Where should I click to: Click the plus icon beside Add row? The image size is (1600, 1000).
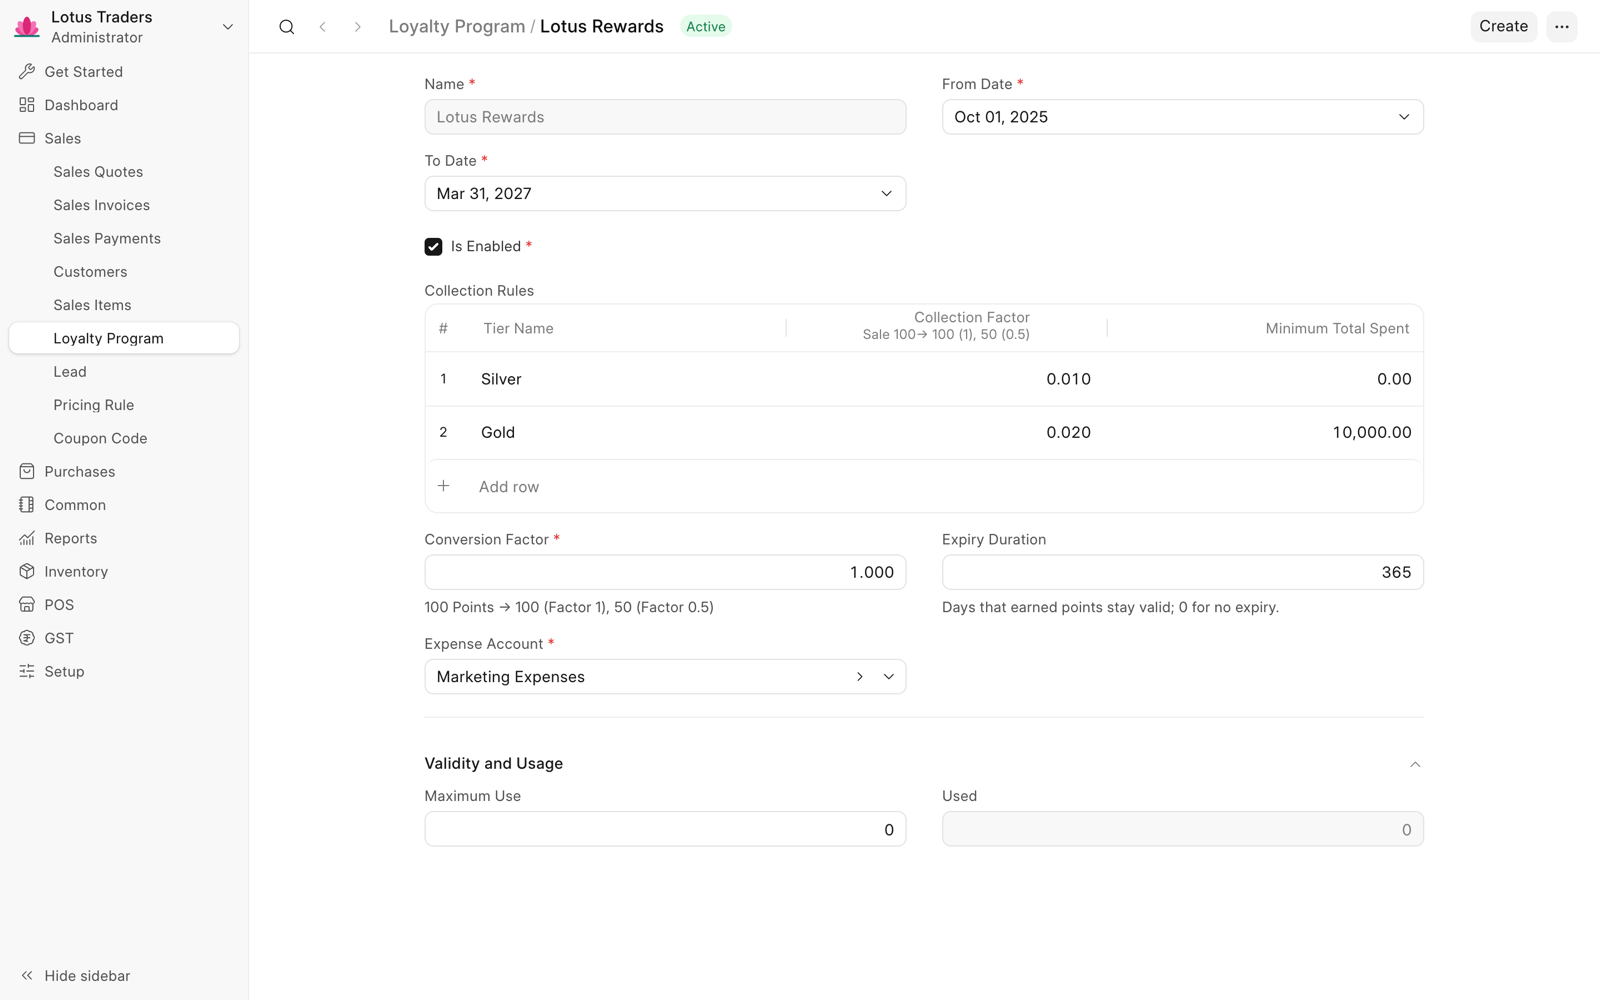tap(444, 486)
